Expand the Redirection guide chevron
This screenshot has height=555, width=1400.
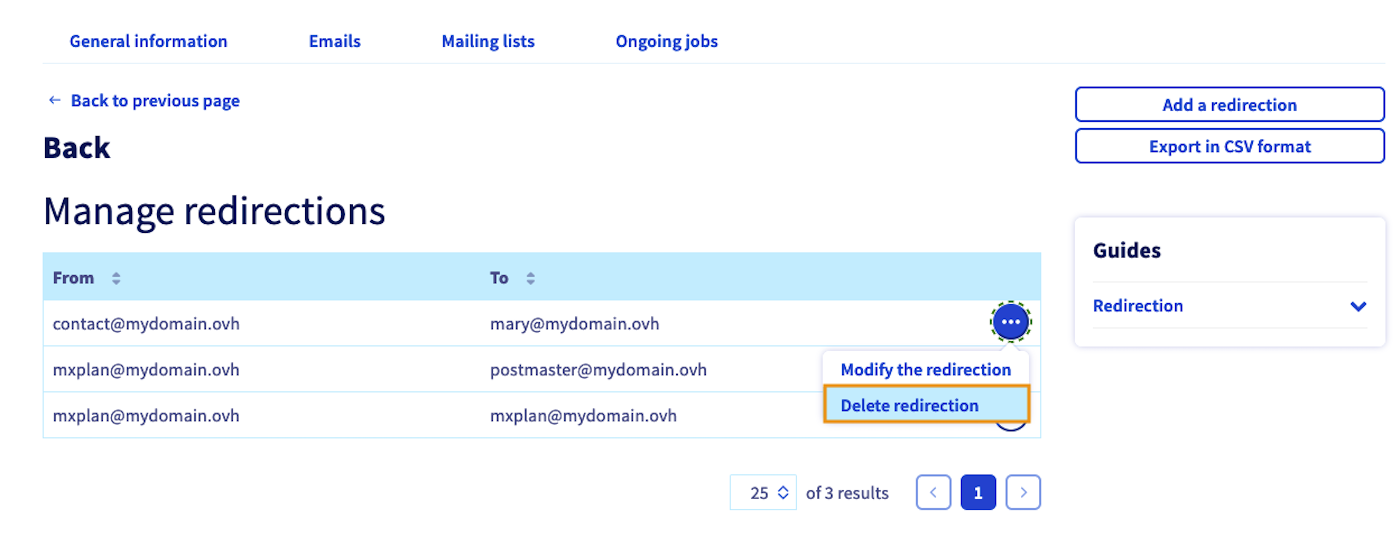(x=1357, y=306)
